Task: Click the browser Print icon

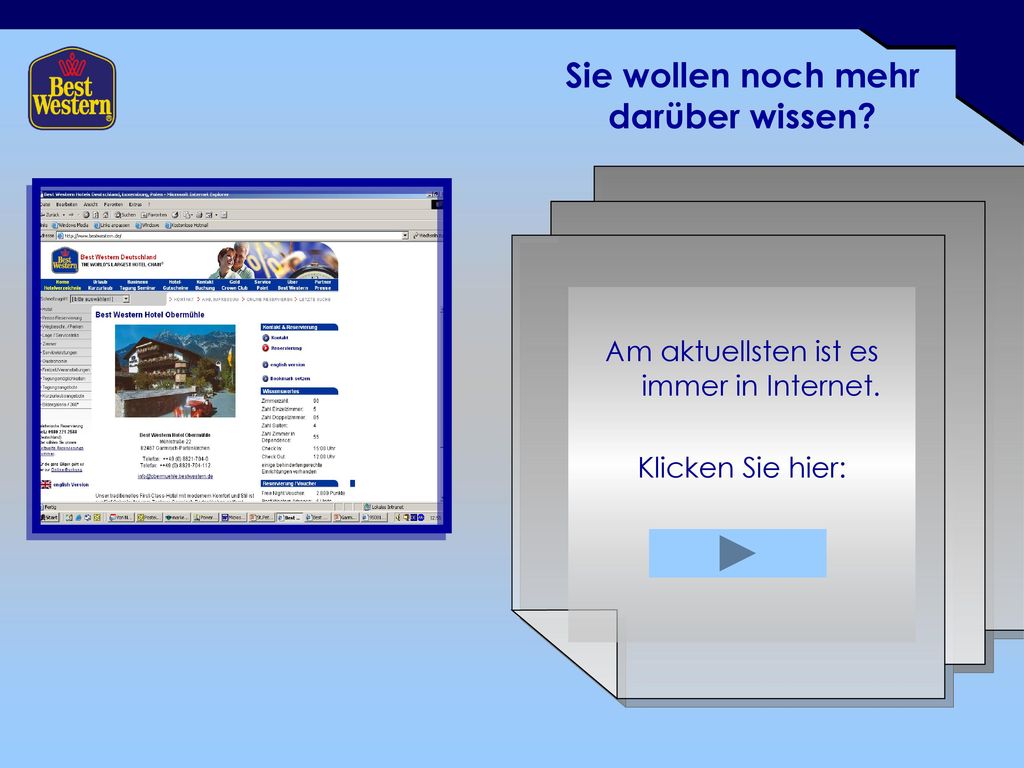Action: pos(199,215)
